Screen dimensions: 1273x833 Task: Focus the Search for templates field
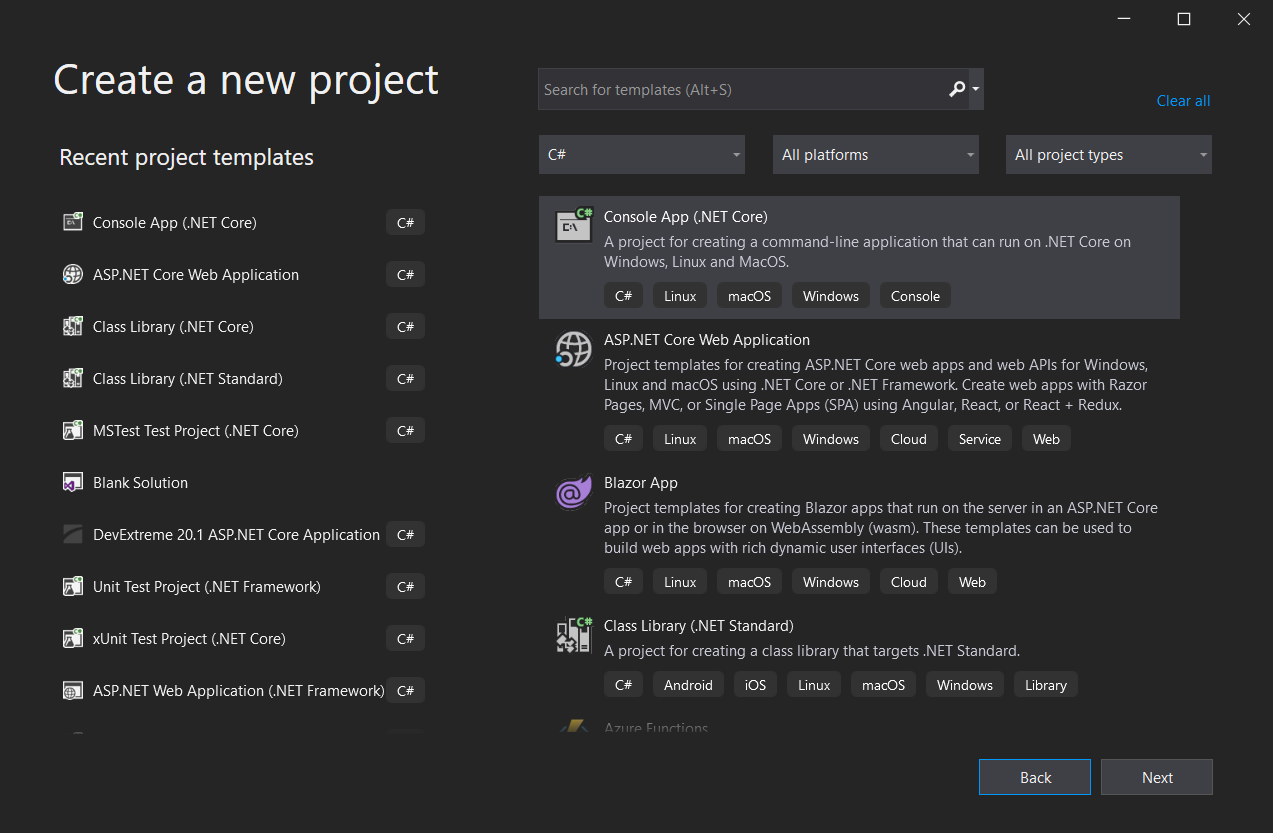[x=740, y=89]
